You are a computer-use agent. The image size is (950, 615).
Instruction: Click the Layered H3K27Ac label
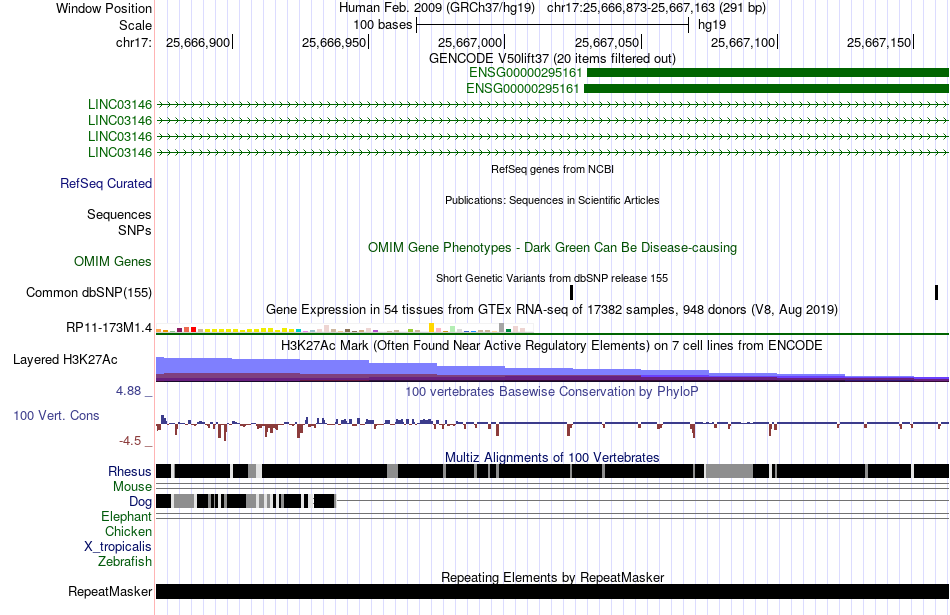pyautogui.click(x=65, y=360)
